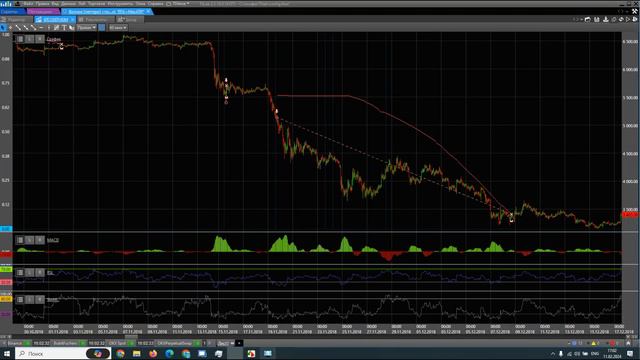Click the OKX Spot connection status
The image size is (640, 360).
coord(120,344)
